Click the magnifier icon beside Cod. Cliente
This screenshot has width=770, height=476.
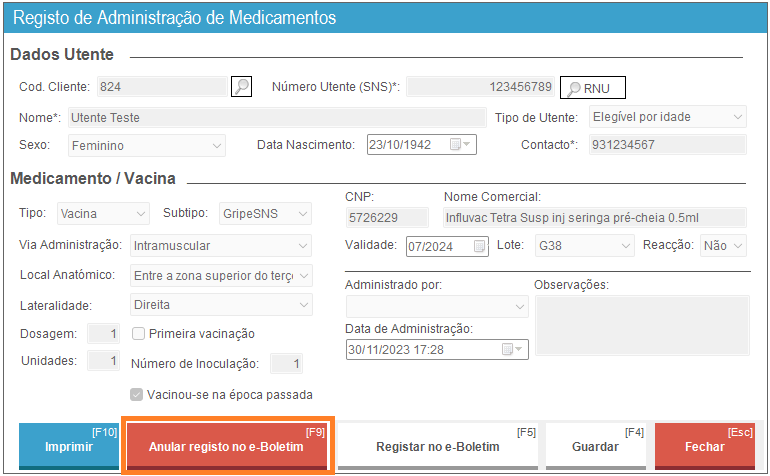pos(241,87)
